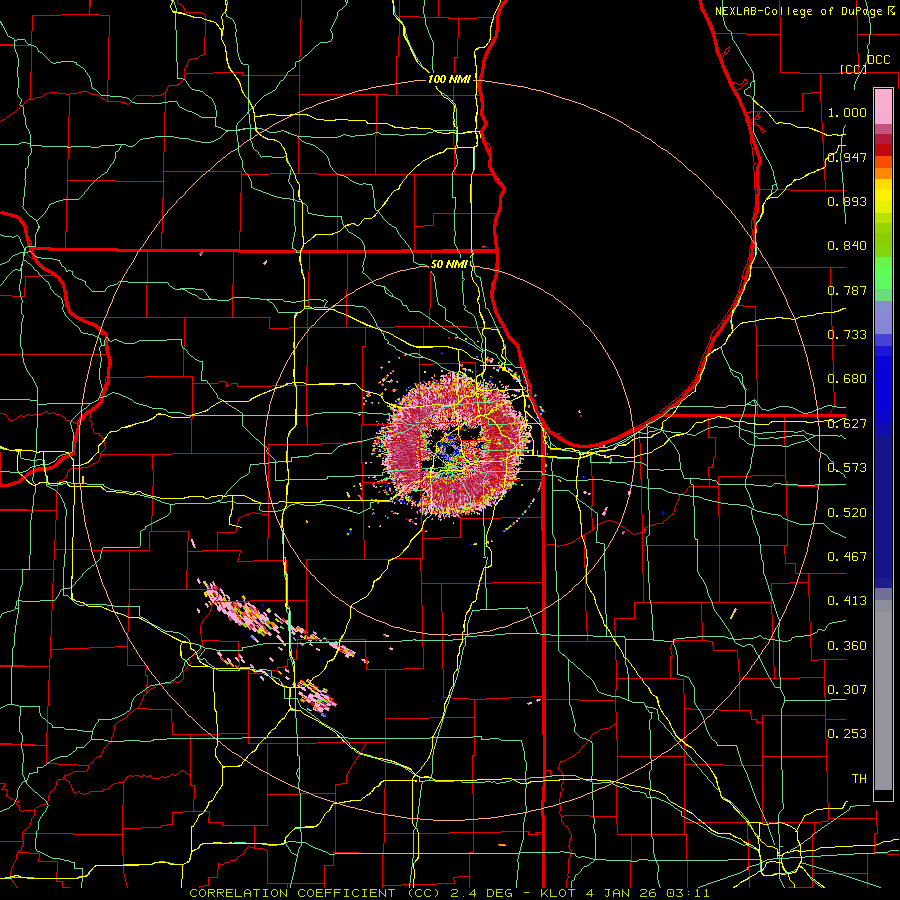
Task: Click the 0.733 legend value
Action: pos(847,335)
